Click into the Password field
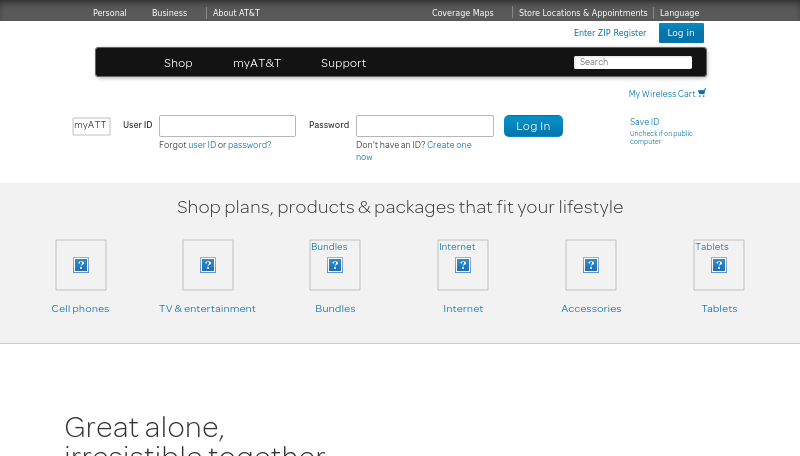Image resolution: width=800 pixels, height=456 pixels. pos(425,126)
